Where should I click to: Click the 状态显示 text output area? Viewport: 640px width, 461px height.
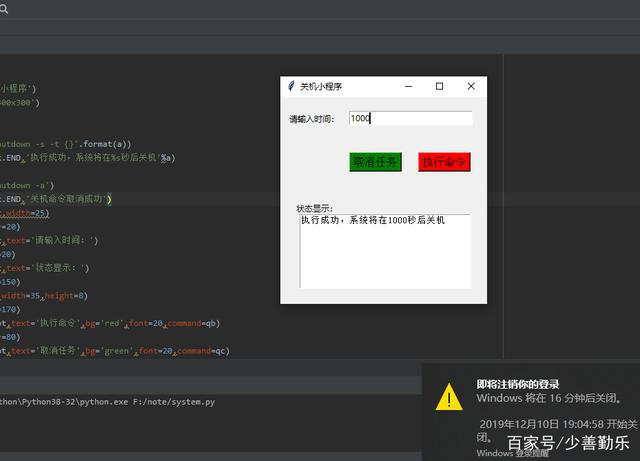385,251
